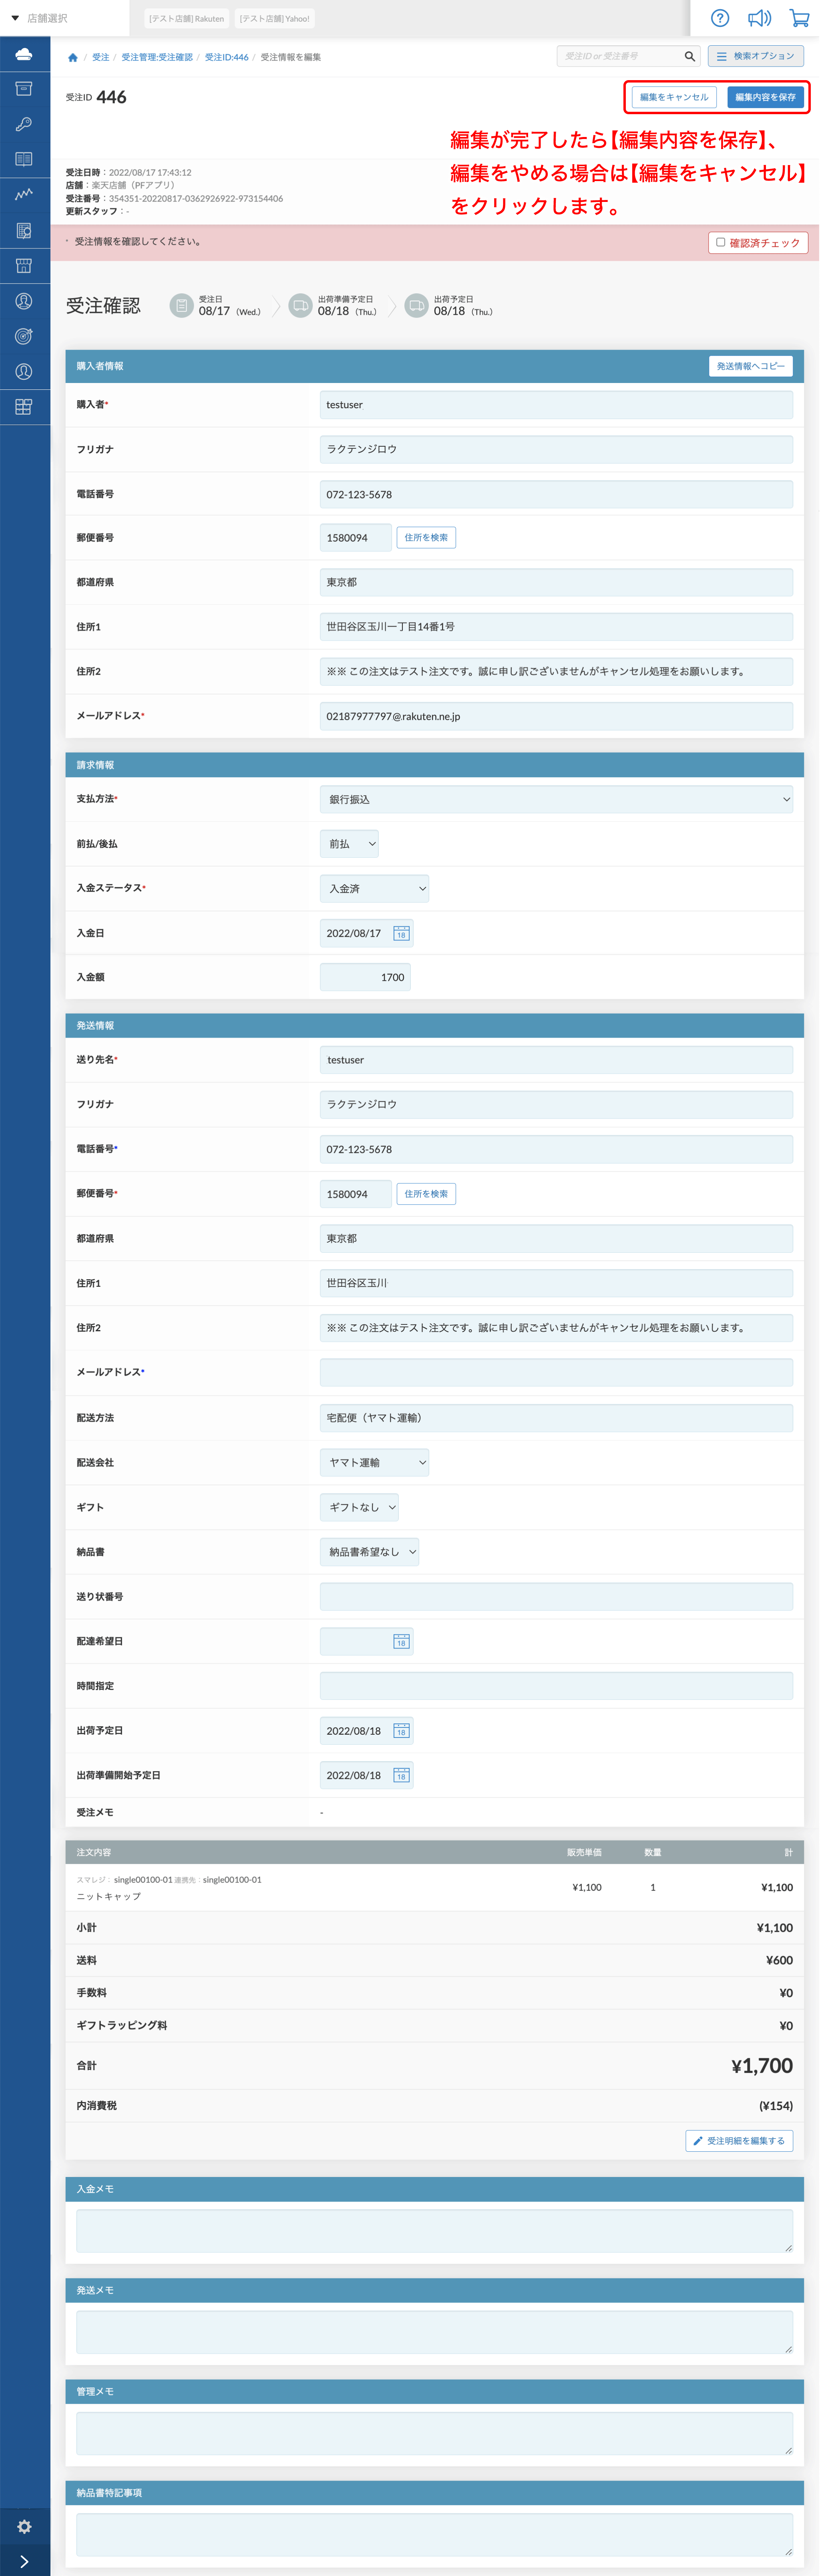Click 発送情報へコピー button

click(750, 366)
